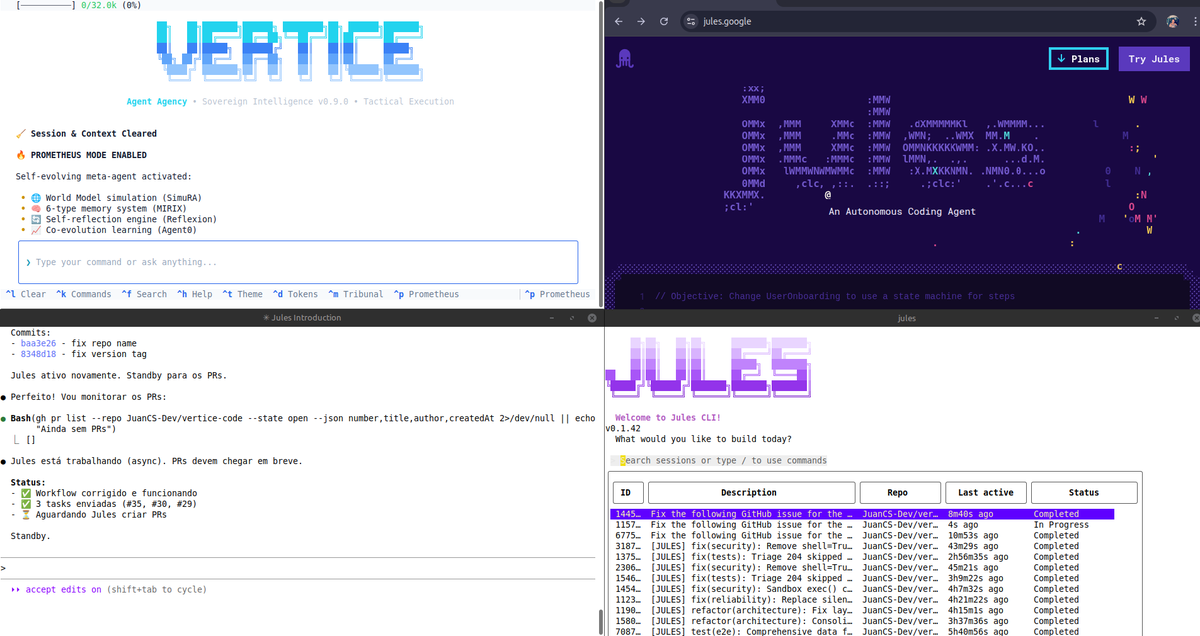Focus the Vertice command input box

[298, 262]
